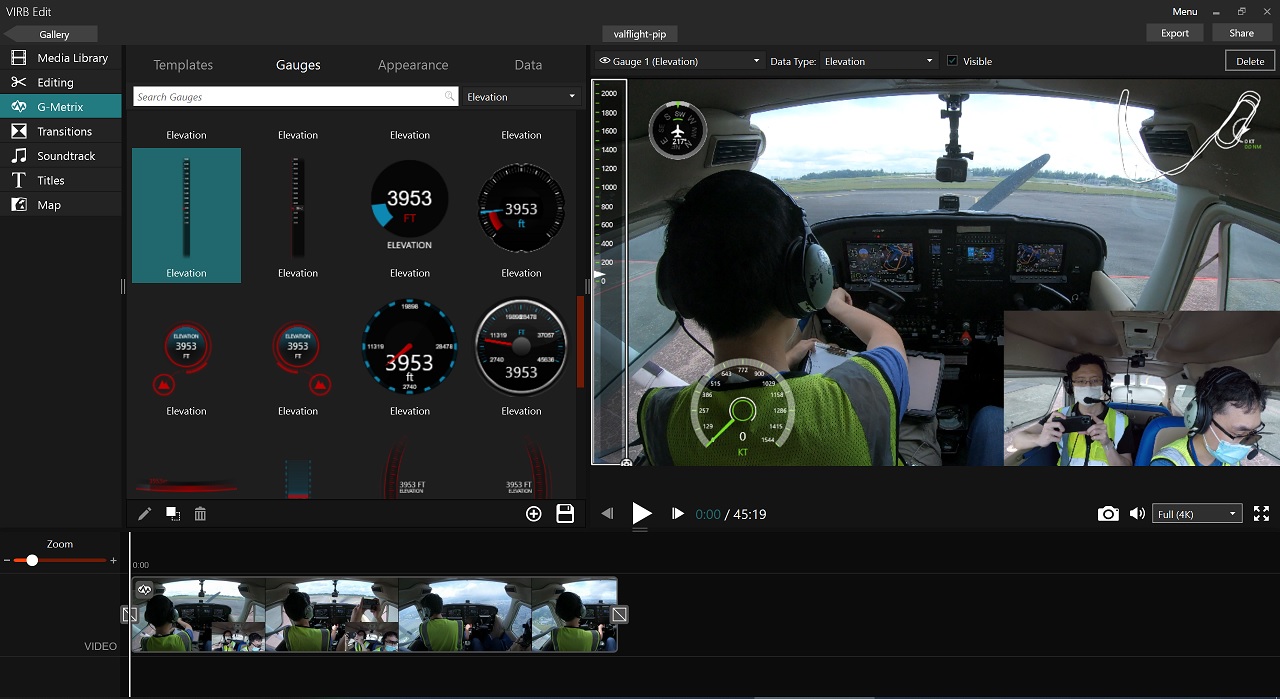Click the Search Gauges input field

(x=296, y=97)
